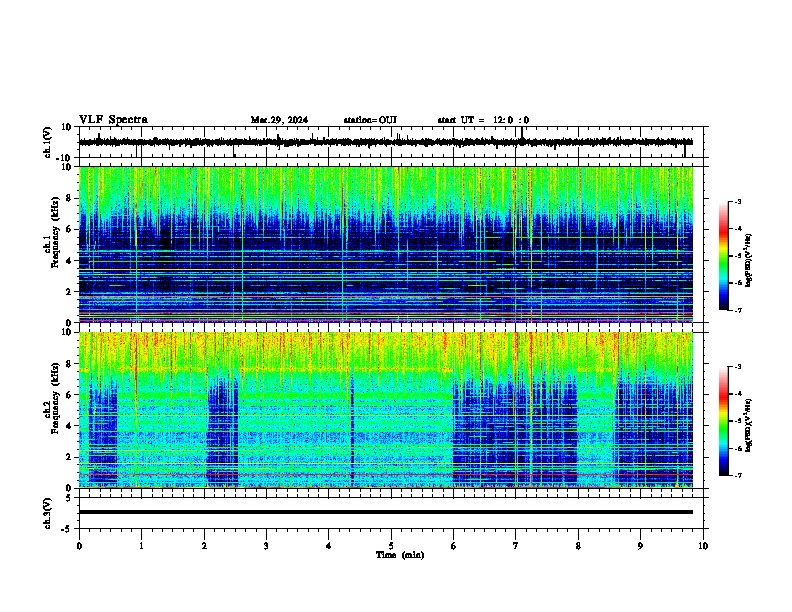Click time axis tick label "6"
This screenshot has height=612, width=792.
454,546
